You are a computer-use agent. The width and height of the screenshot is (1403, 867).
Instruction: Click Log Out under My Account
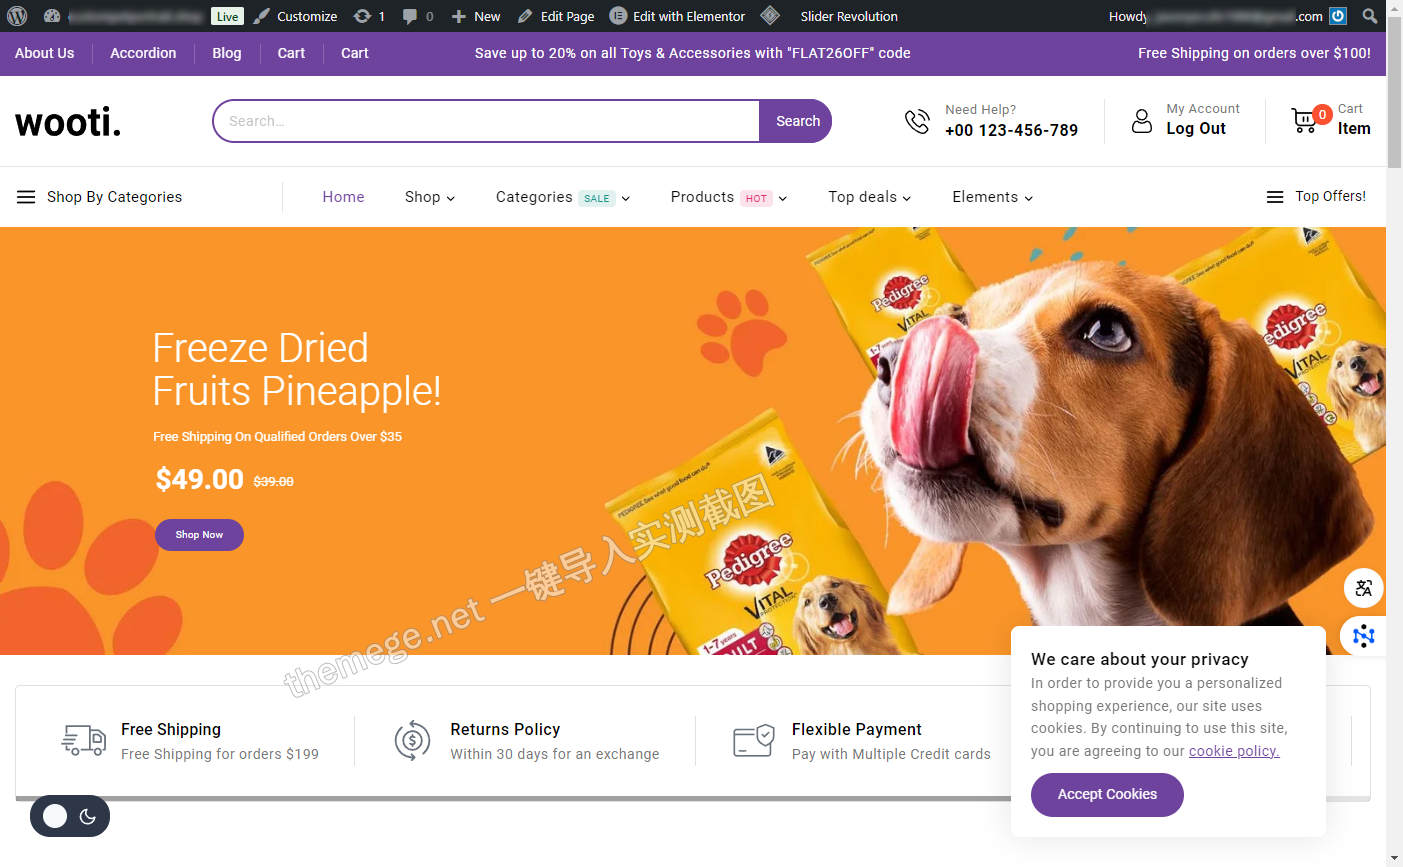1196,129
